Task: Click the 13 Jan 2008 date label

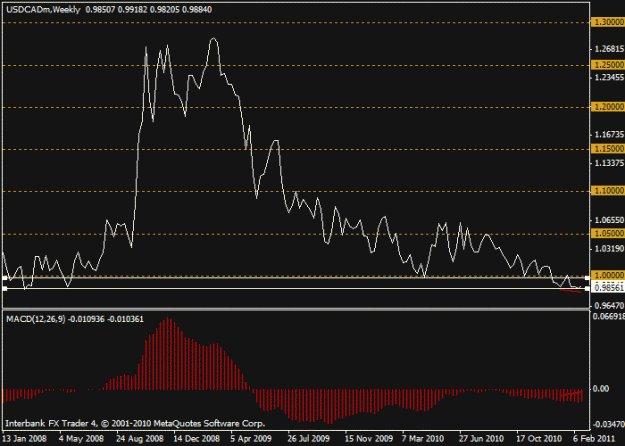Action: pyautogui.click(x=25, y=439)
